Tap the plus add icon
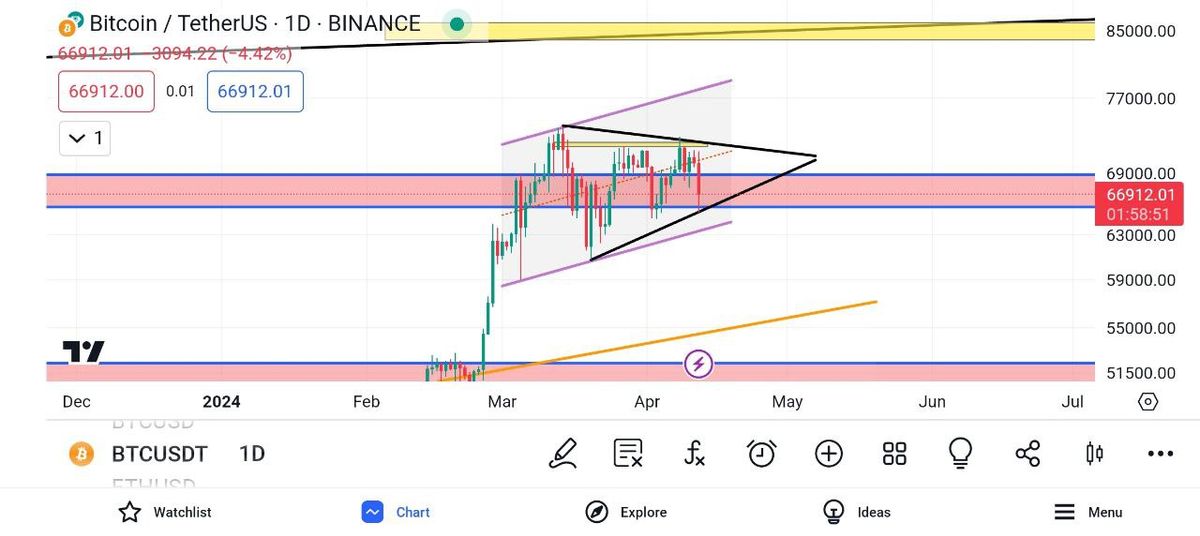The image size is (1200, 536). [828, 453]
